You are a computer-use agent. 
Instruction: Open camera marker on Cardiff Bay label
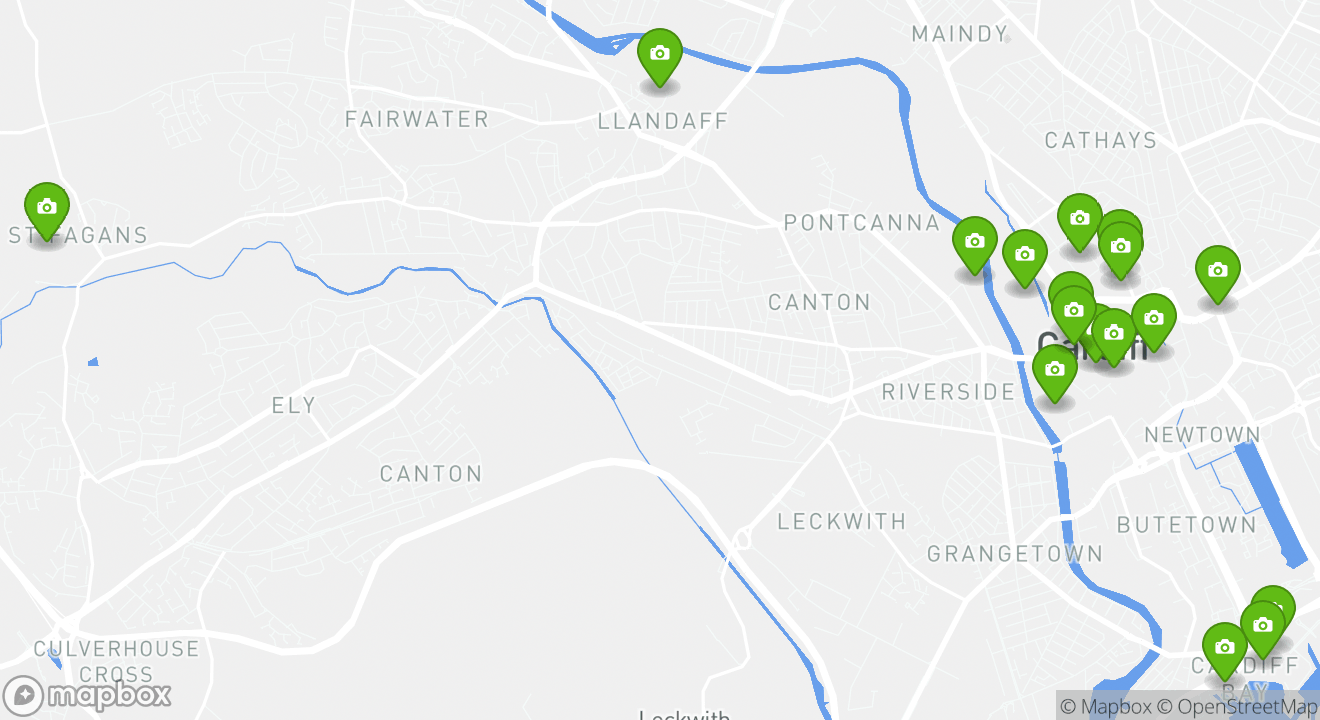pyautogui.click(x=1224, y=650)
